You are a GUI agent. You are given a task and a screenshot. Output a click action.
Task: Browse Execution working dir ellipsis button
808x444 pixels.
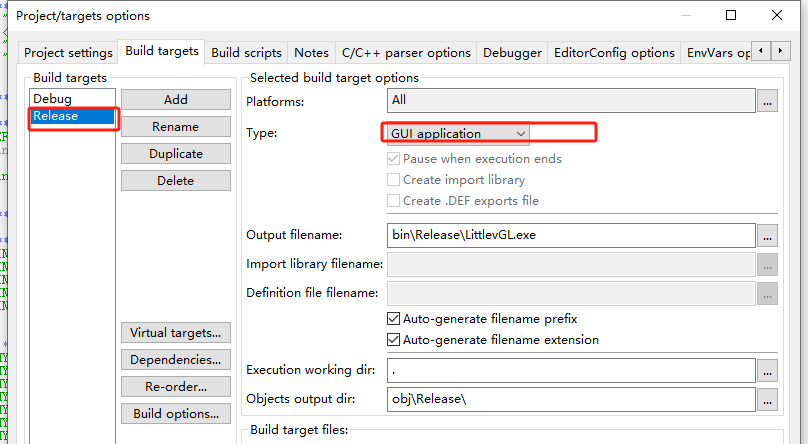tap(767, 371)
